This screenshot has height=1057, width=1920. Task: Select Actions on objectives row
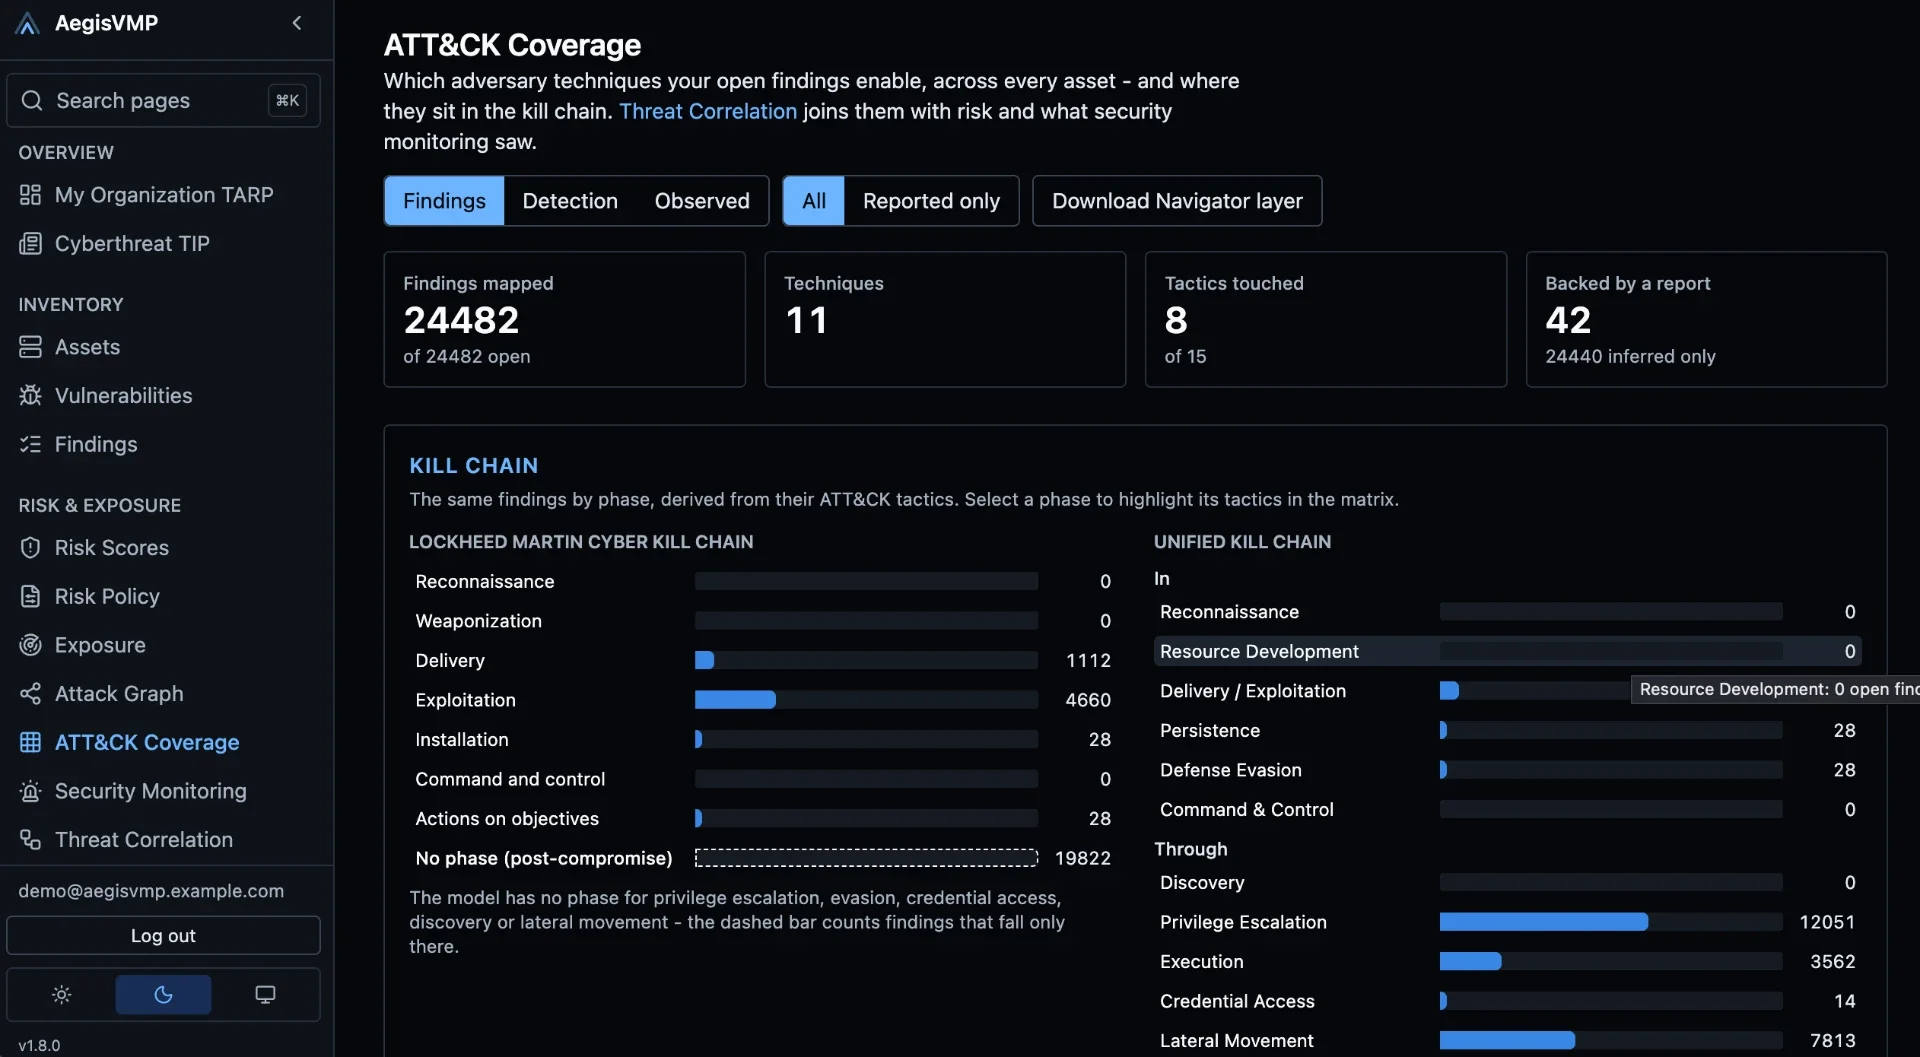763,818
